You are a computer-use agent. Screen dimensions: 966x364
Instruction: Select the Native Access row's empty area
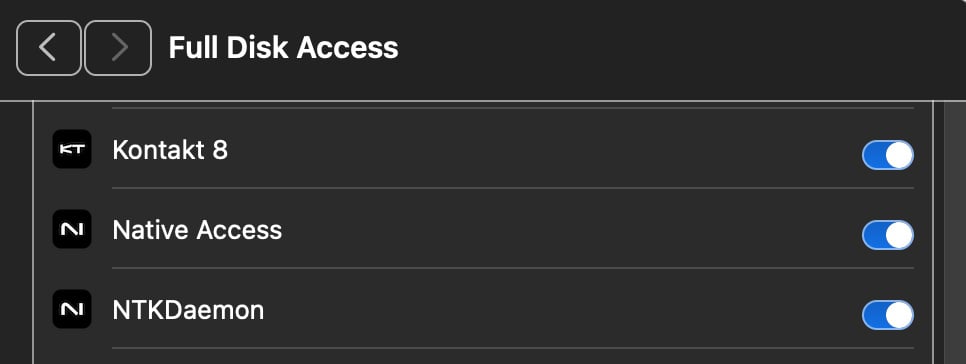point(570,230)
